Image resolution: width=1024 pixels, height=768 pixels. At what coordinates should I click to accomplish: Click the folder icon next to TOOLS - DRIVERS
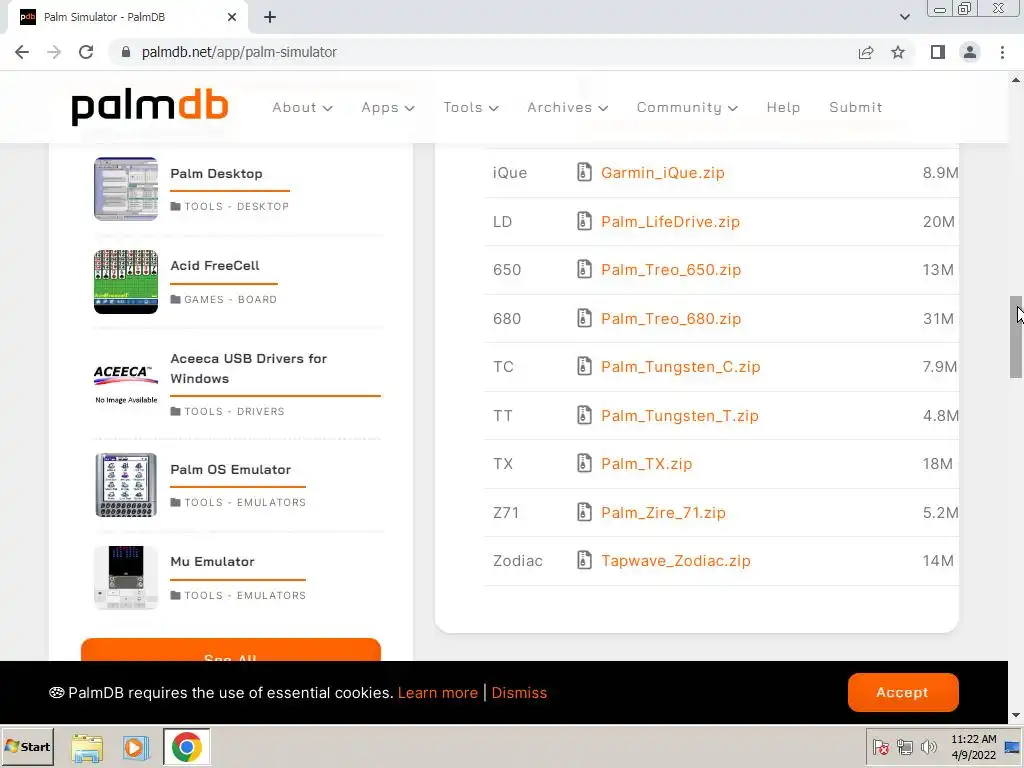coord(175,411)
